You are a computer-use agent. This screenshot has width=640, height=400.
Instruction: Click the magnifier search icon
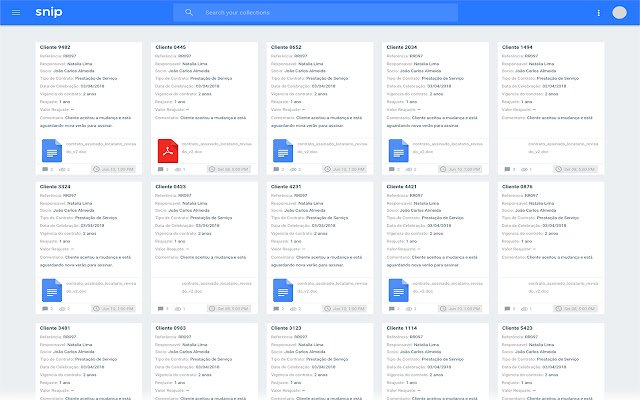click(x=189, y=13)
